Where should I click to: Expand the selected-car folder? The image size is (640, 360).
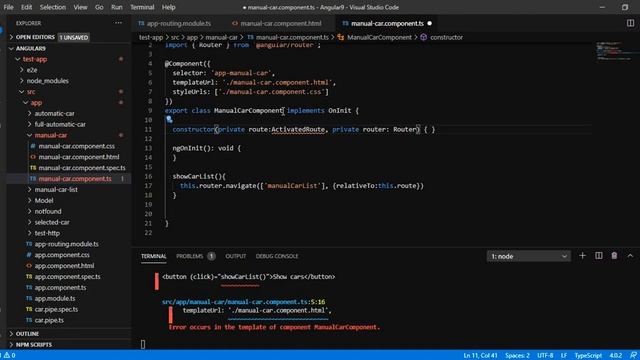52,222
